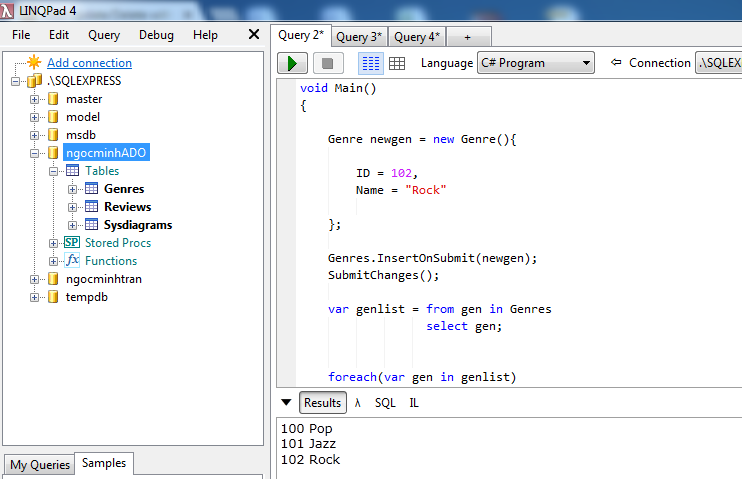742x479 pixels.
Task: Click the Add connection star icon
Action: 34,62
